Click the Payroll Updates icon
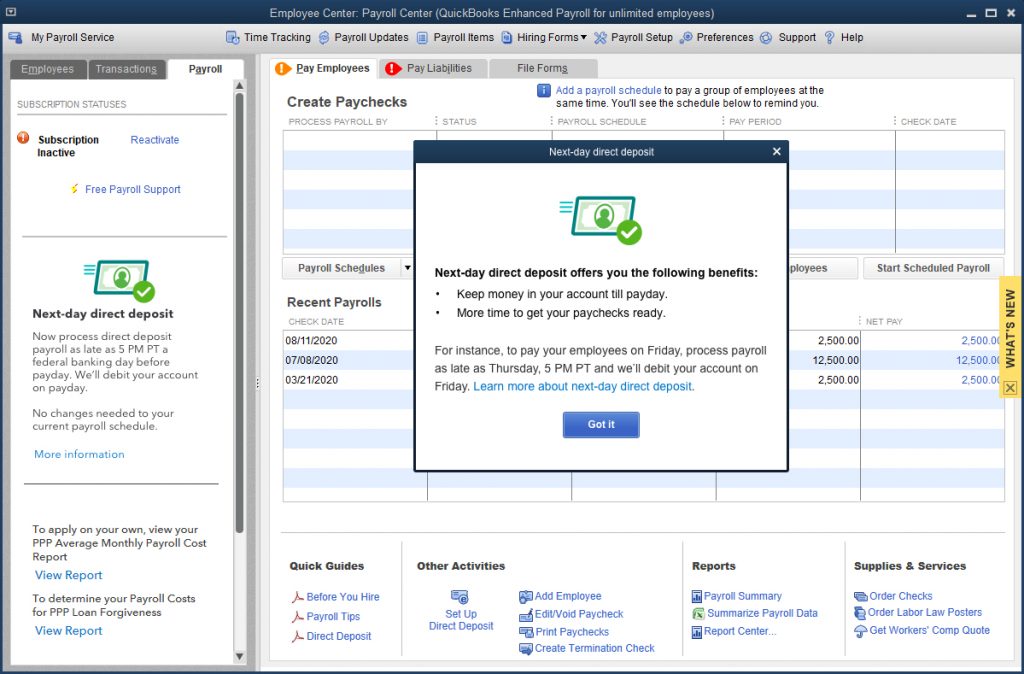 pyautogui.click(x=324, y=38)
